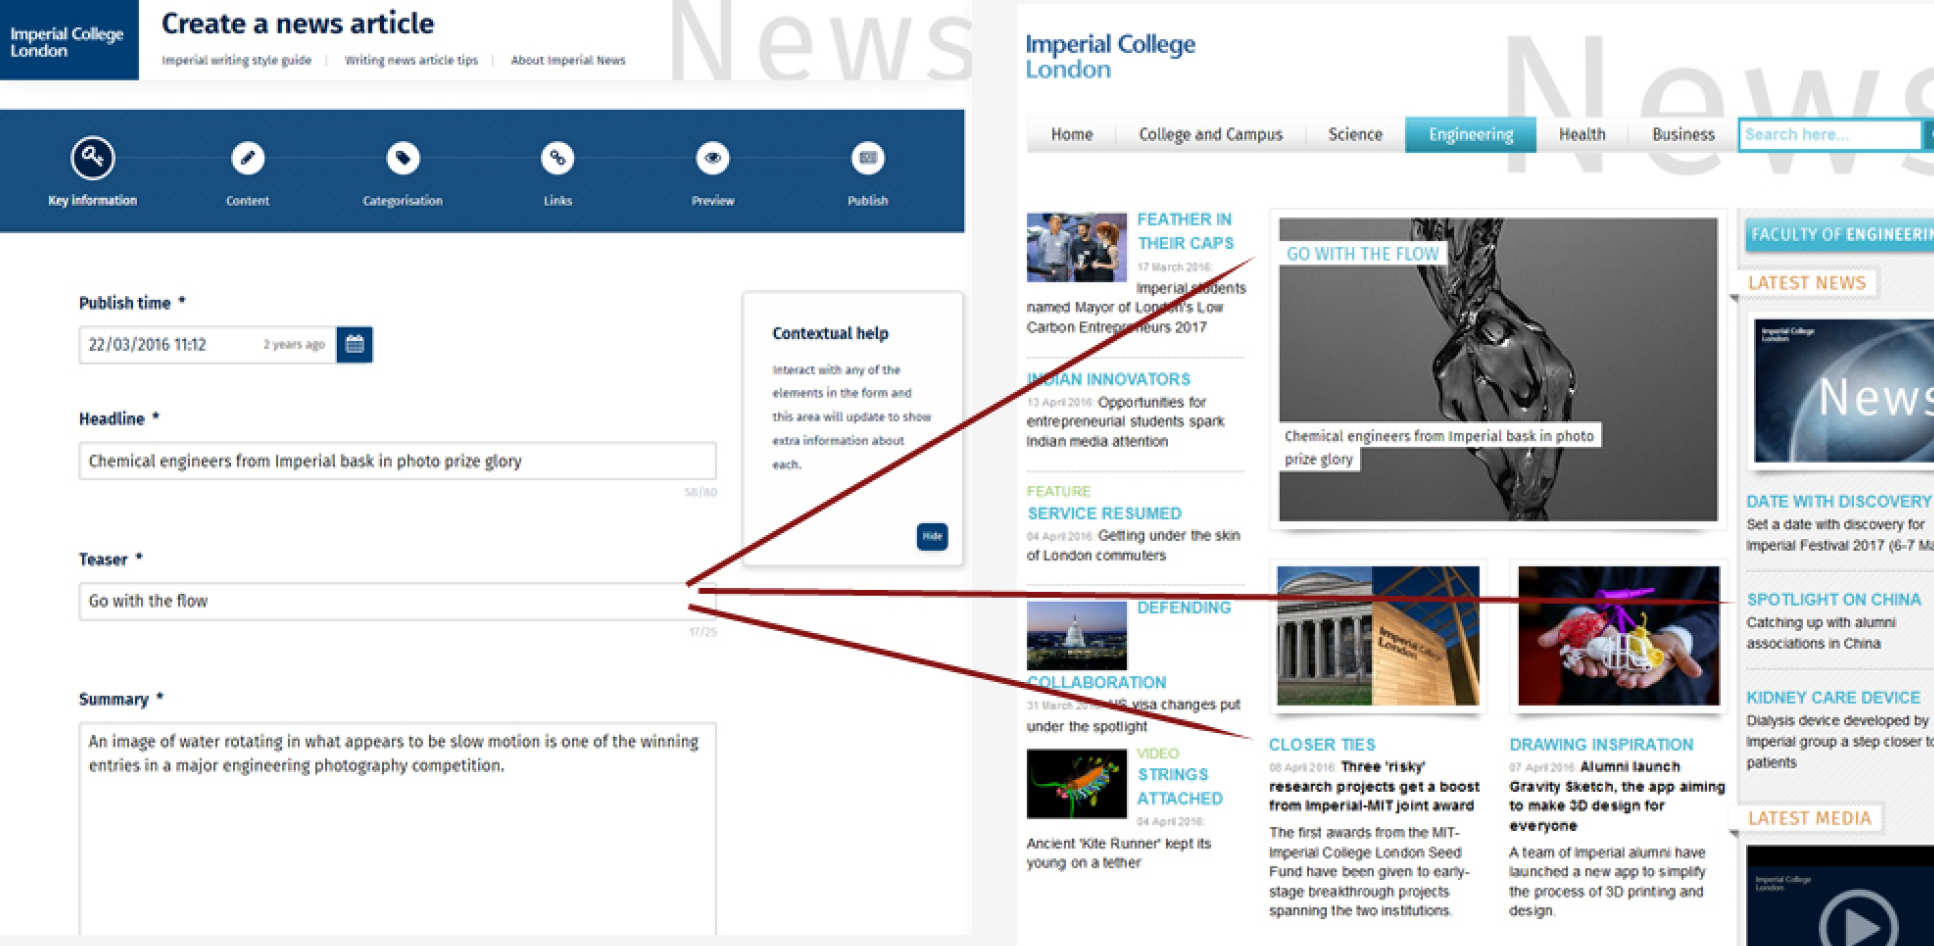Click the Preview eye step icon
This screenshot has height=946, width=1934.
tap(712, 158)
